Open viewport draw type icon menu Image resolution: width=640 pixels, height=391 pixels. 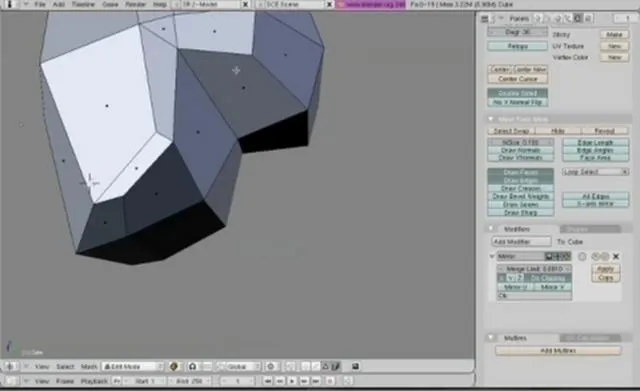173,367
